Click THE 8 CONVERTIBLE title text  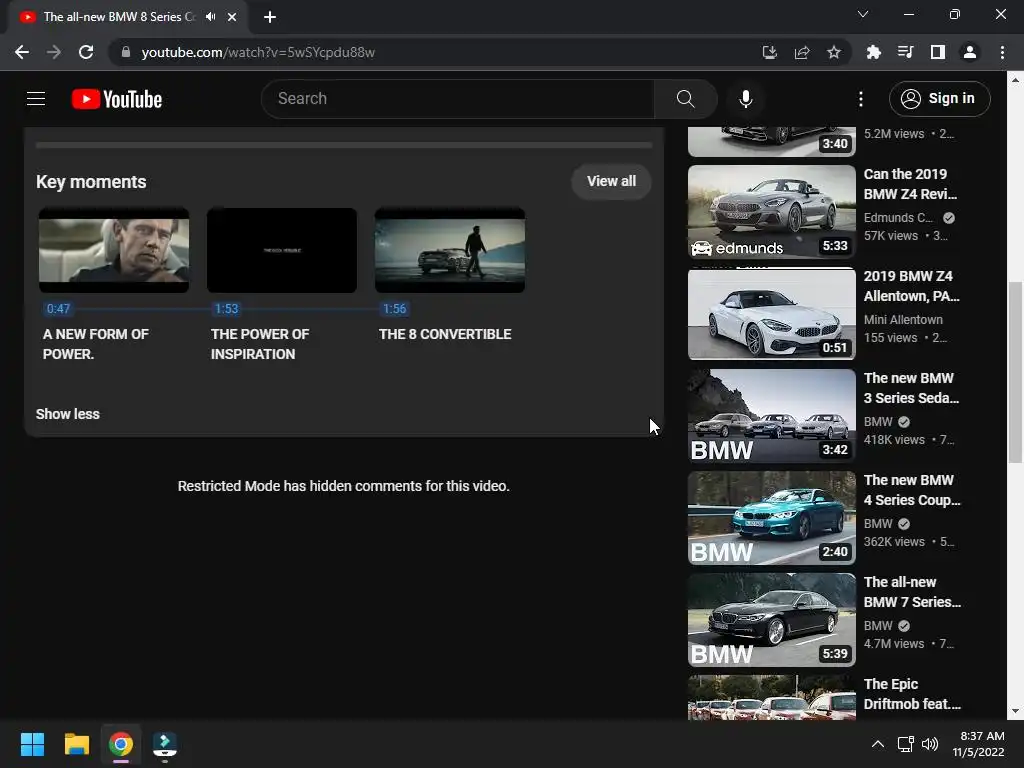[445, 334]
